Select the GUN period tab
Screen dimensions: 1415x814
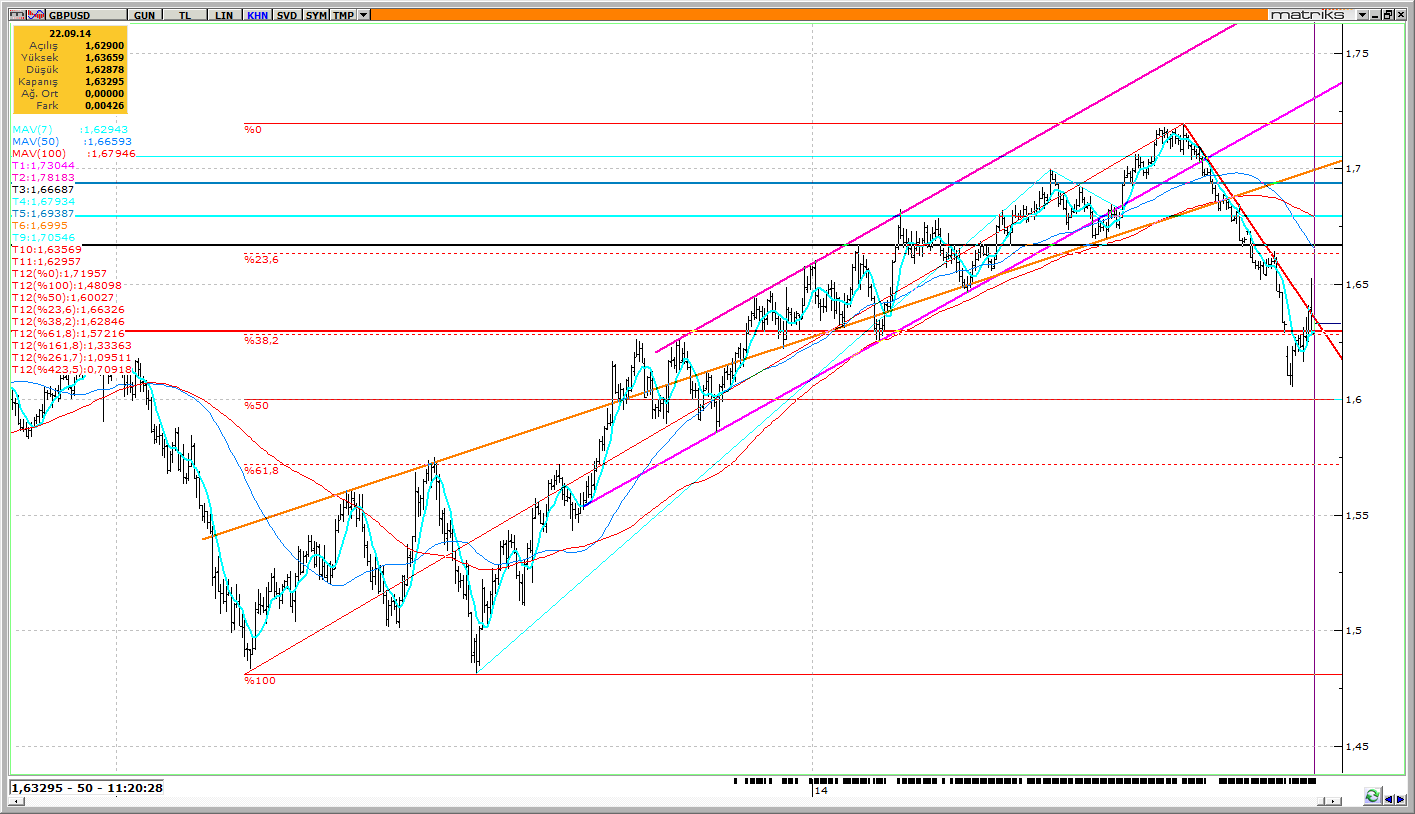[143, 15]
